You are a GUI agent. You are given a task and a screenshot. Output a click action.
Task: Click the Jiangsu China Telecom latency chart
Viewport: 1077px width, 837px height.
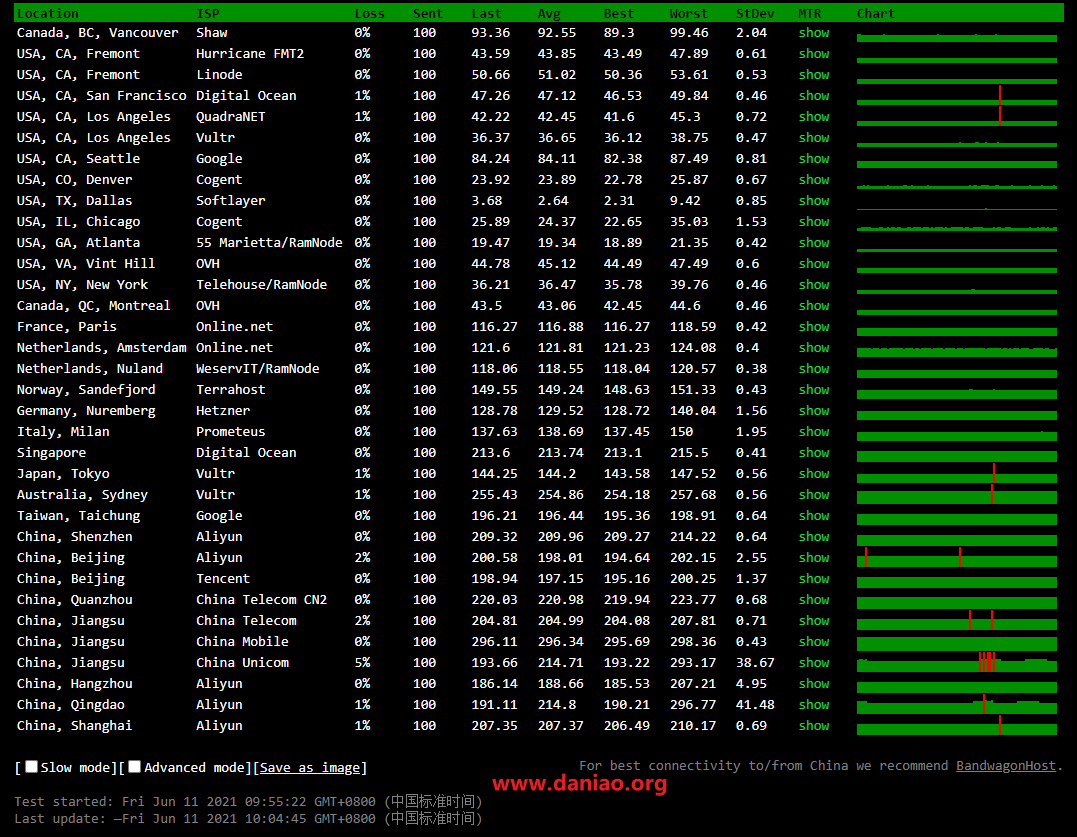coord(957,621)
